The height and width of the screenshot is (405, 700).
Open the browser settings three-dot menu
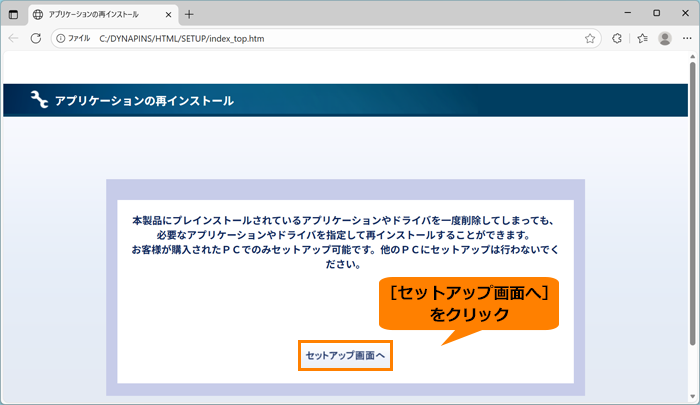click(x=686, y=38)
